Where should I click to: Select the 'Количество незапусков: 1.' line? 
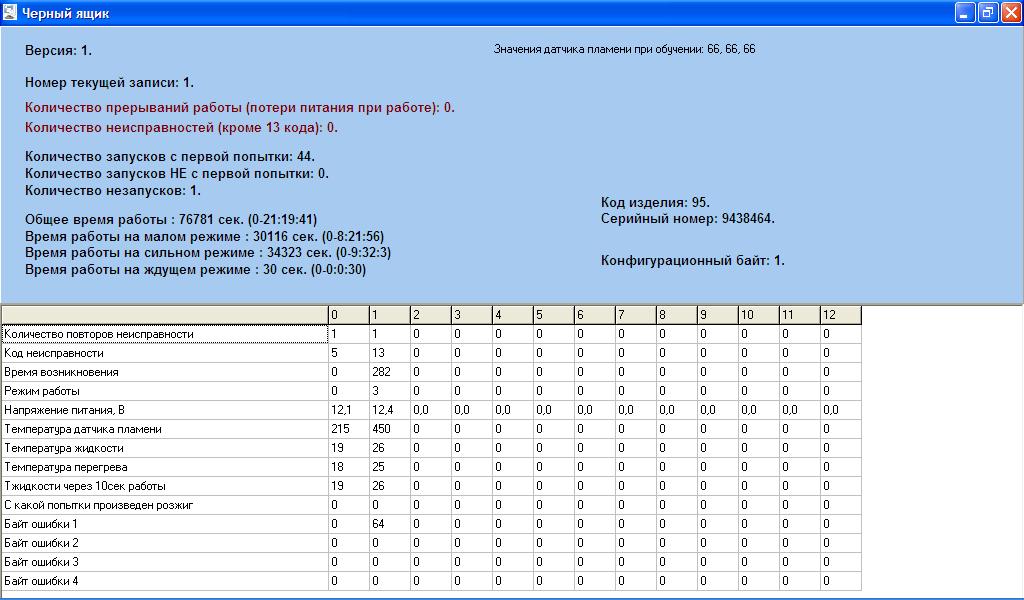(x=113, y=191)
